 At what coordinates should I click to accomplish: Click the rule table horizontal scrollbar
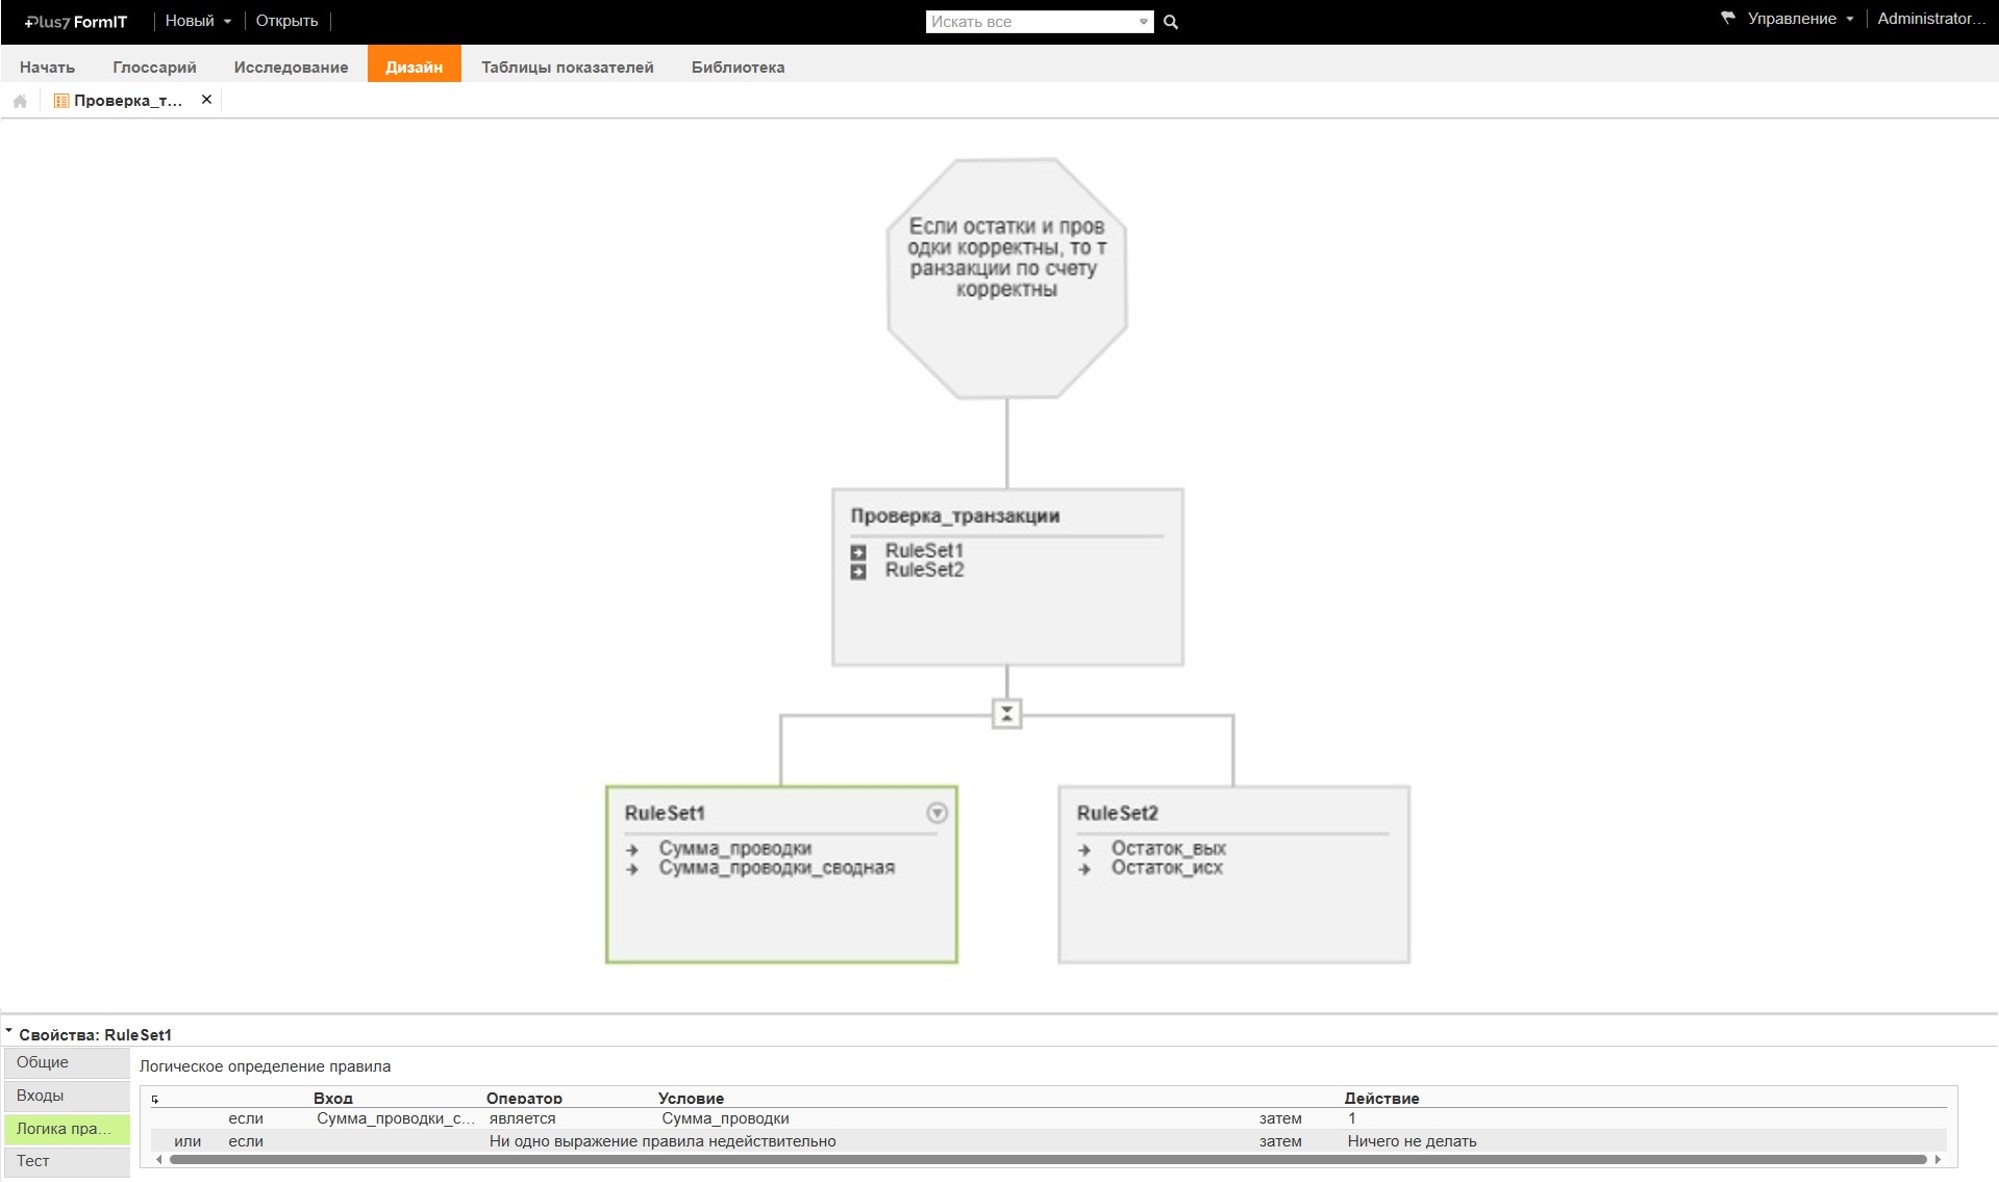pyautogui.click(x=1046, y=1160)
